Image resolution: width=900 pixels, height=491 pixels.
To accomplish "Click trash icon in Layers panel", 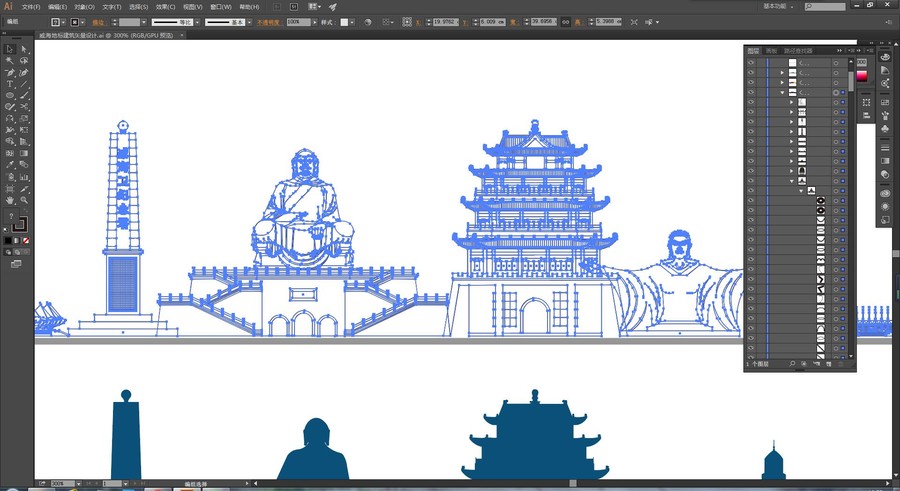I will [x=841, y=364].
